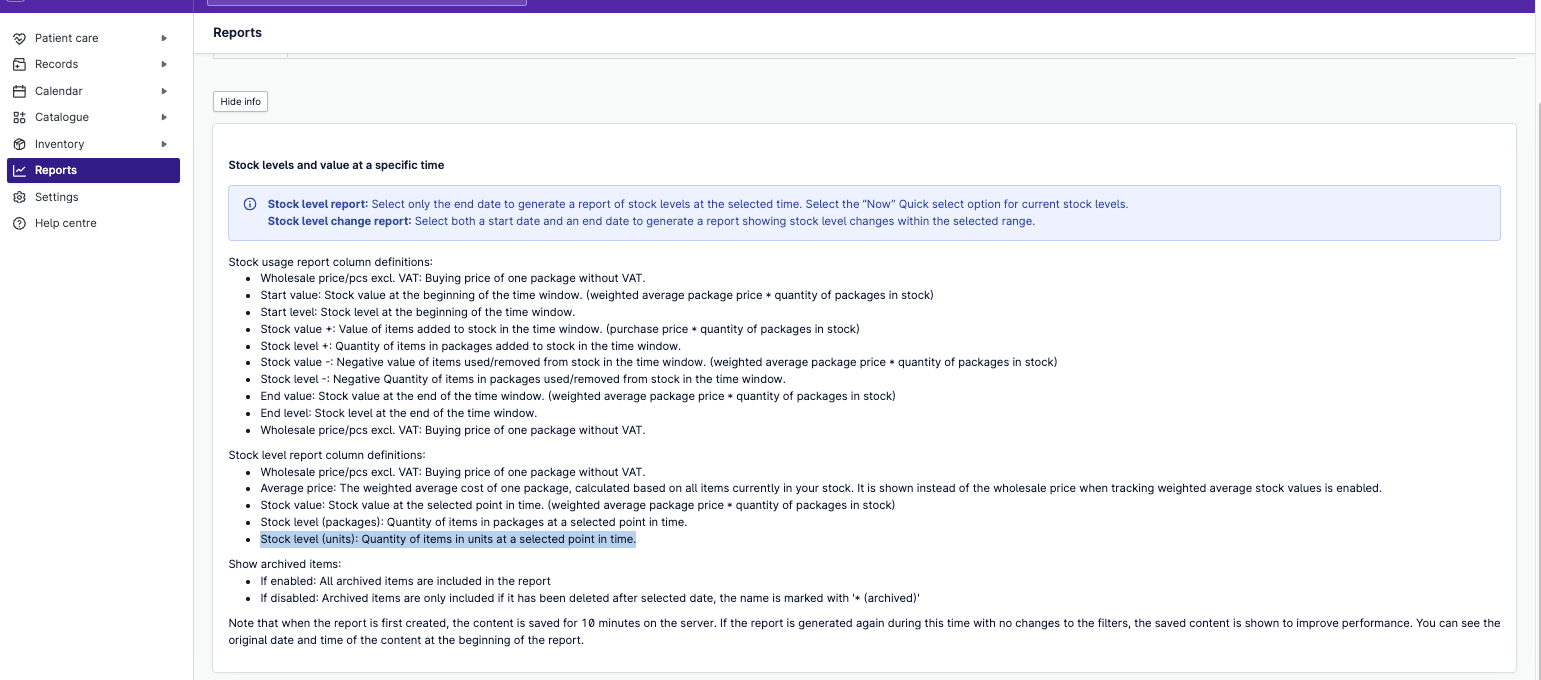
Task: Click the highlighted Stock level (units) line
Action: click(447, 539)
